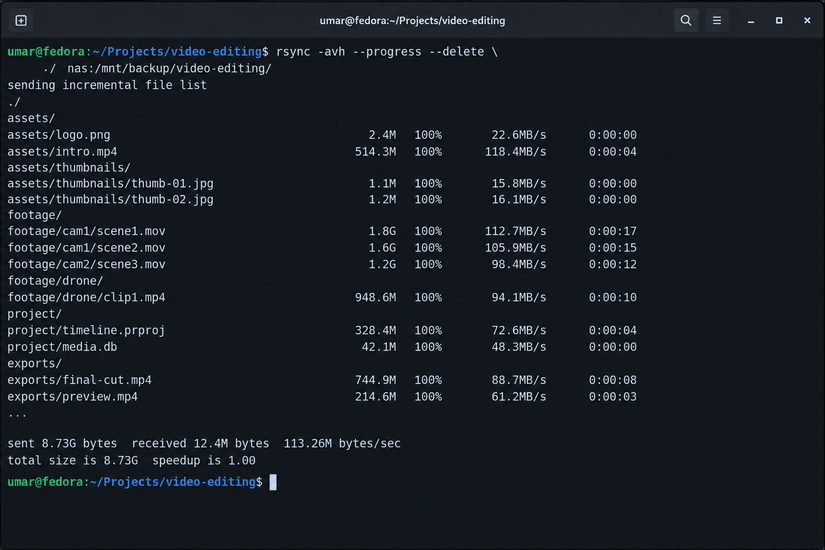The height and width of the screenshot is (550, 825).
Task: Click footage/cam1/scene1.mov entry
Action: (86, 231)
